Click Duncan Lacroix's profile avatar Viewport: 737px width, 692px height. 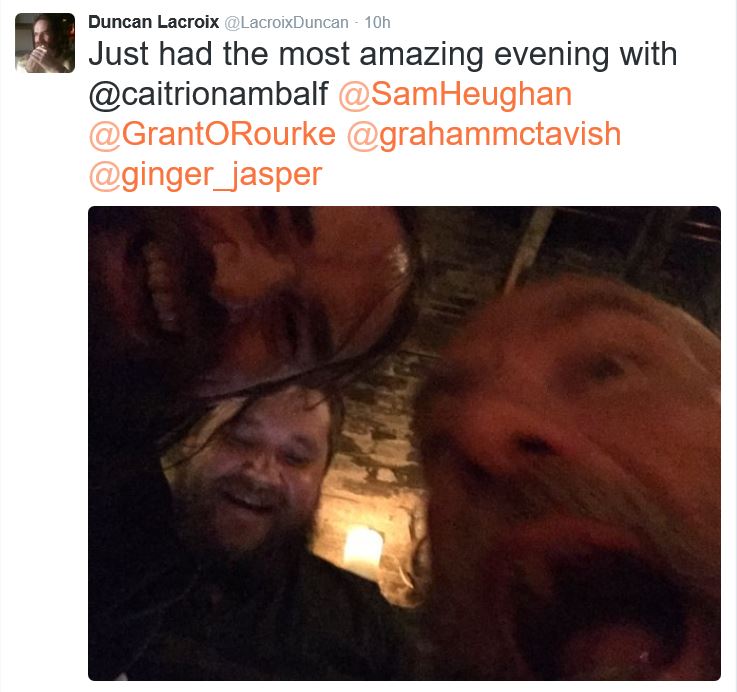(x=45, y=43)
